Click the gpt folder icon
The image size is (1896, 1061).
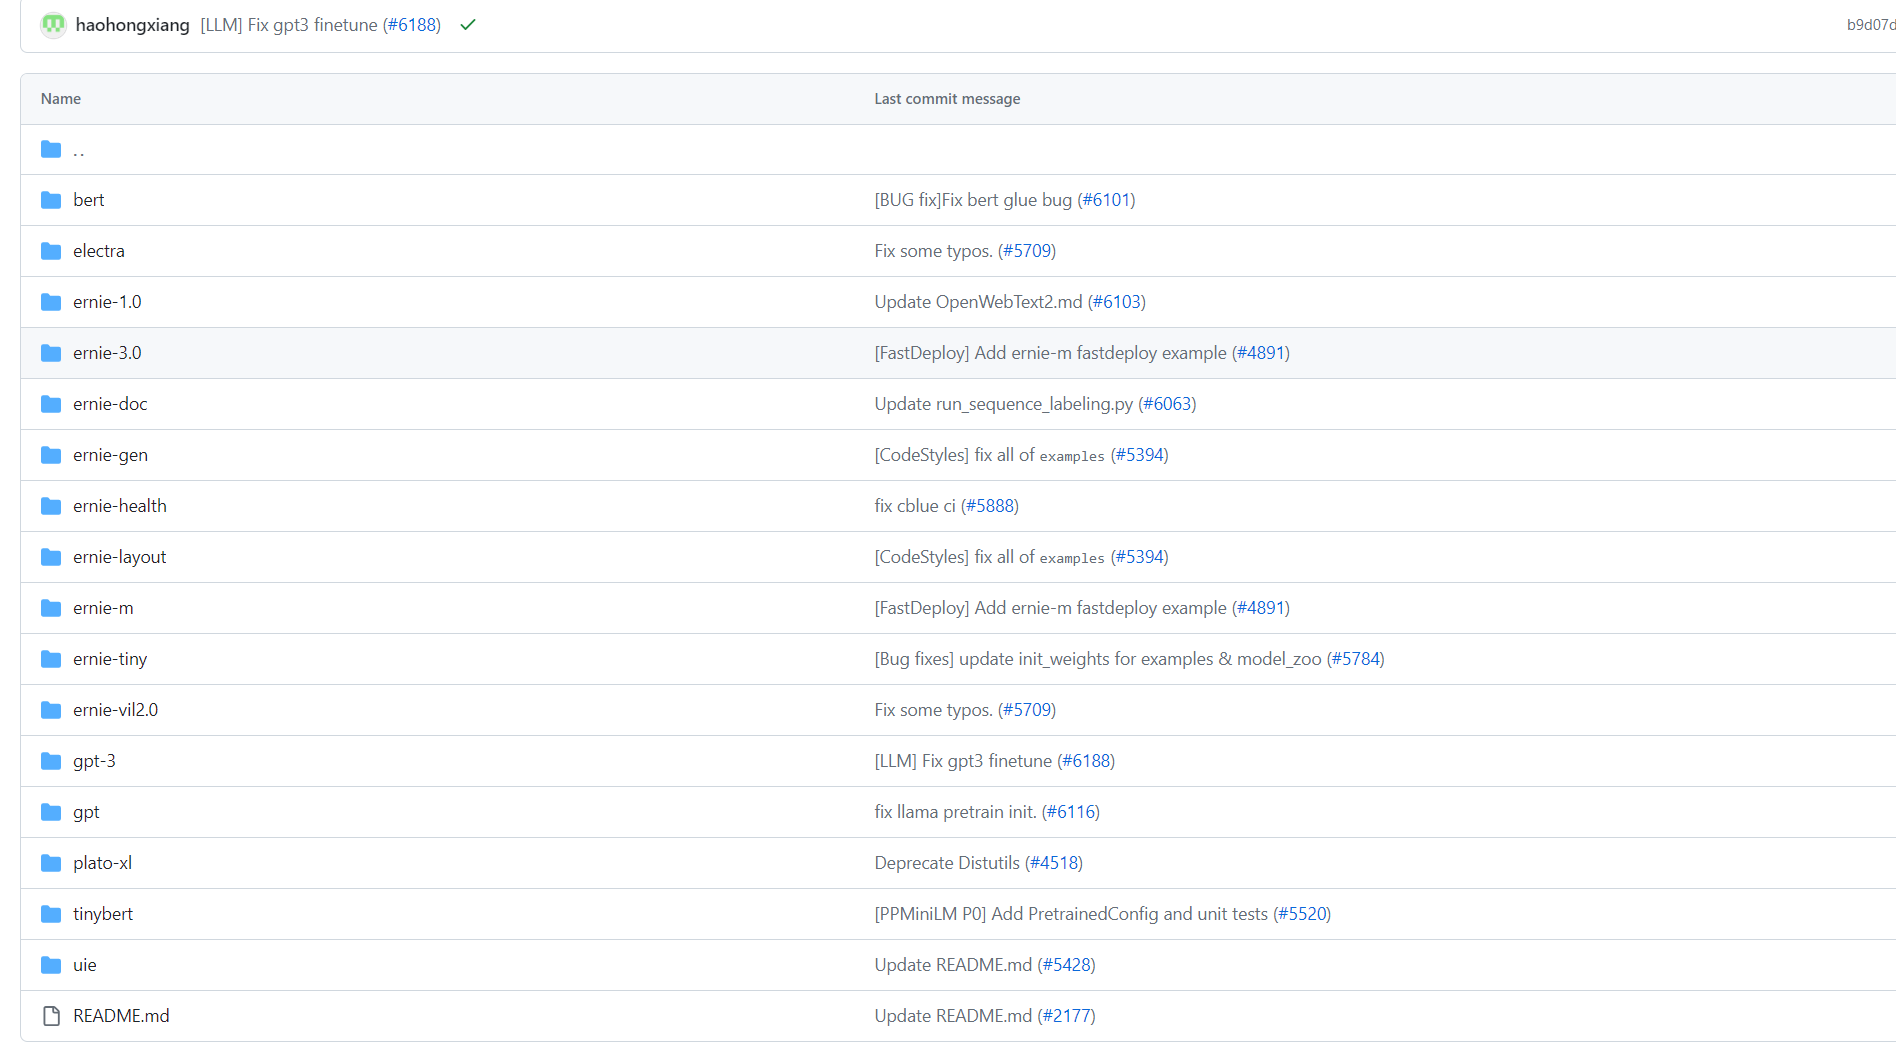tap(51, 812)
